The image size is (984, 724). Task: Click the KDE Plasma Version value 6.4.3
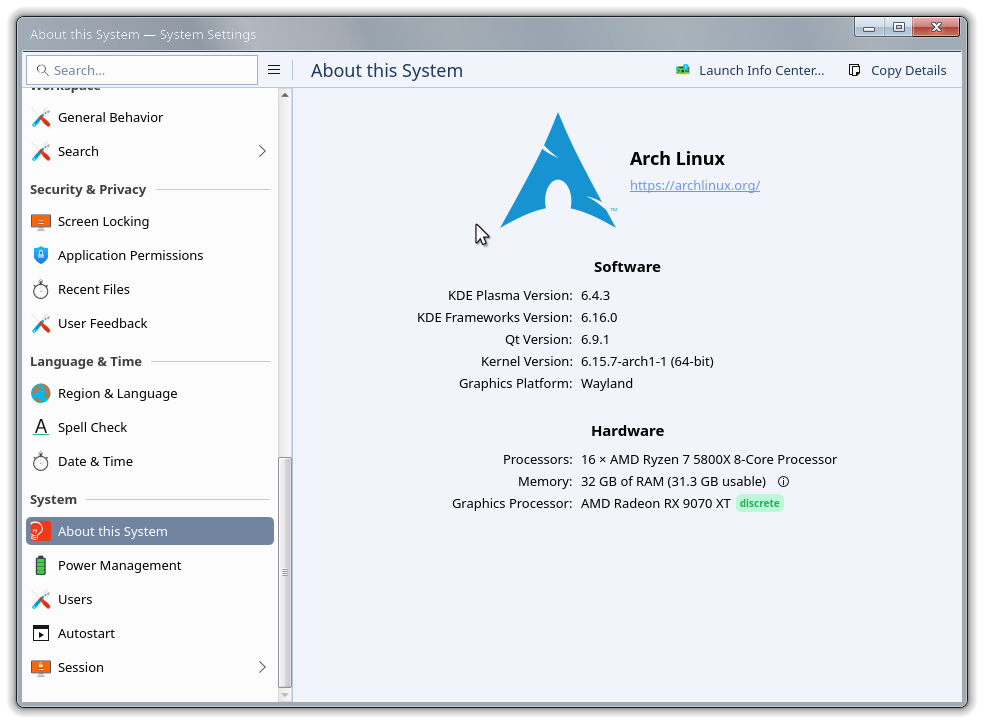pos(596,295)
